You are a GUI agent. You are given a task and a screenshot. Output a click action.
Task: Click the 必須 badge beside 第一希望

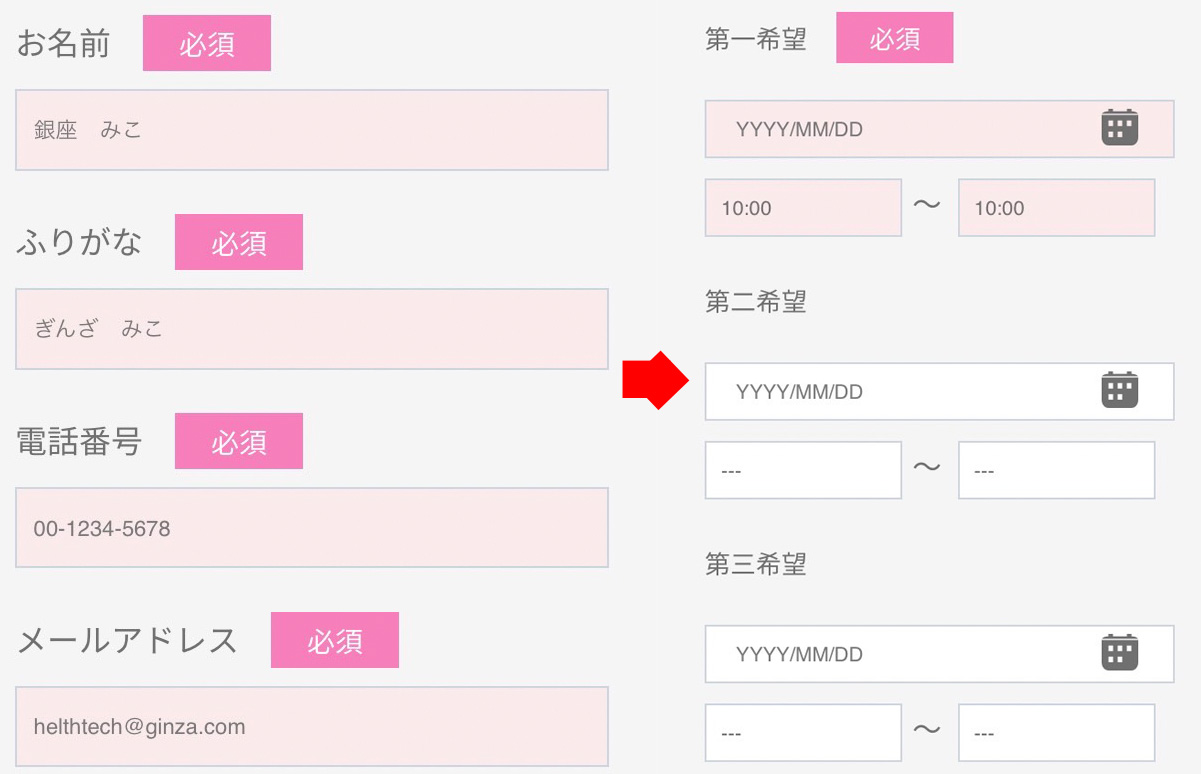894,38
